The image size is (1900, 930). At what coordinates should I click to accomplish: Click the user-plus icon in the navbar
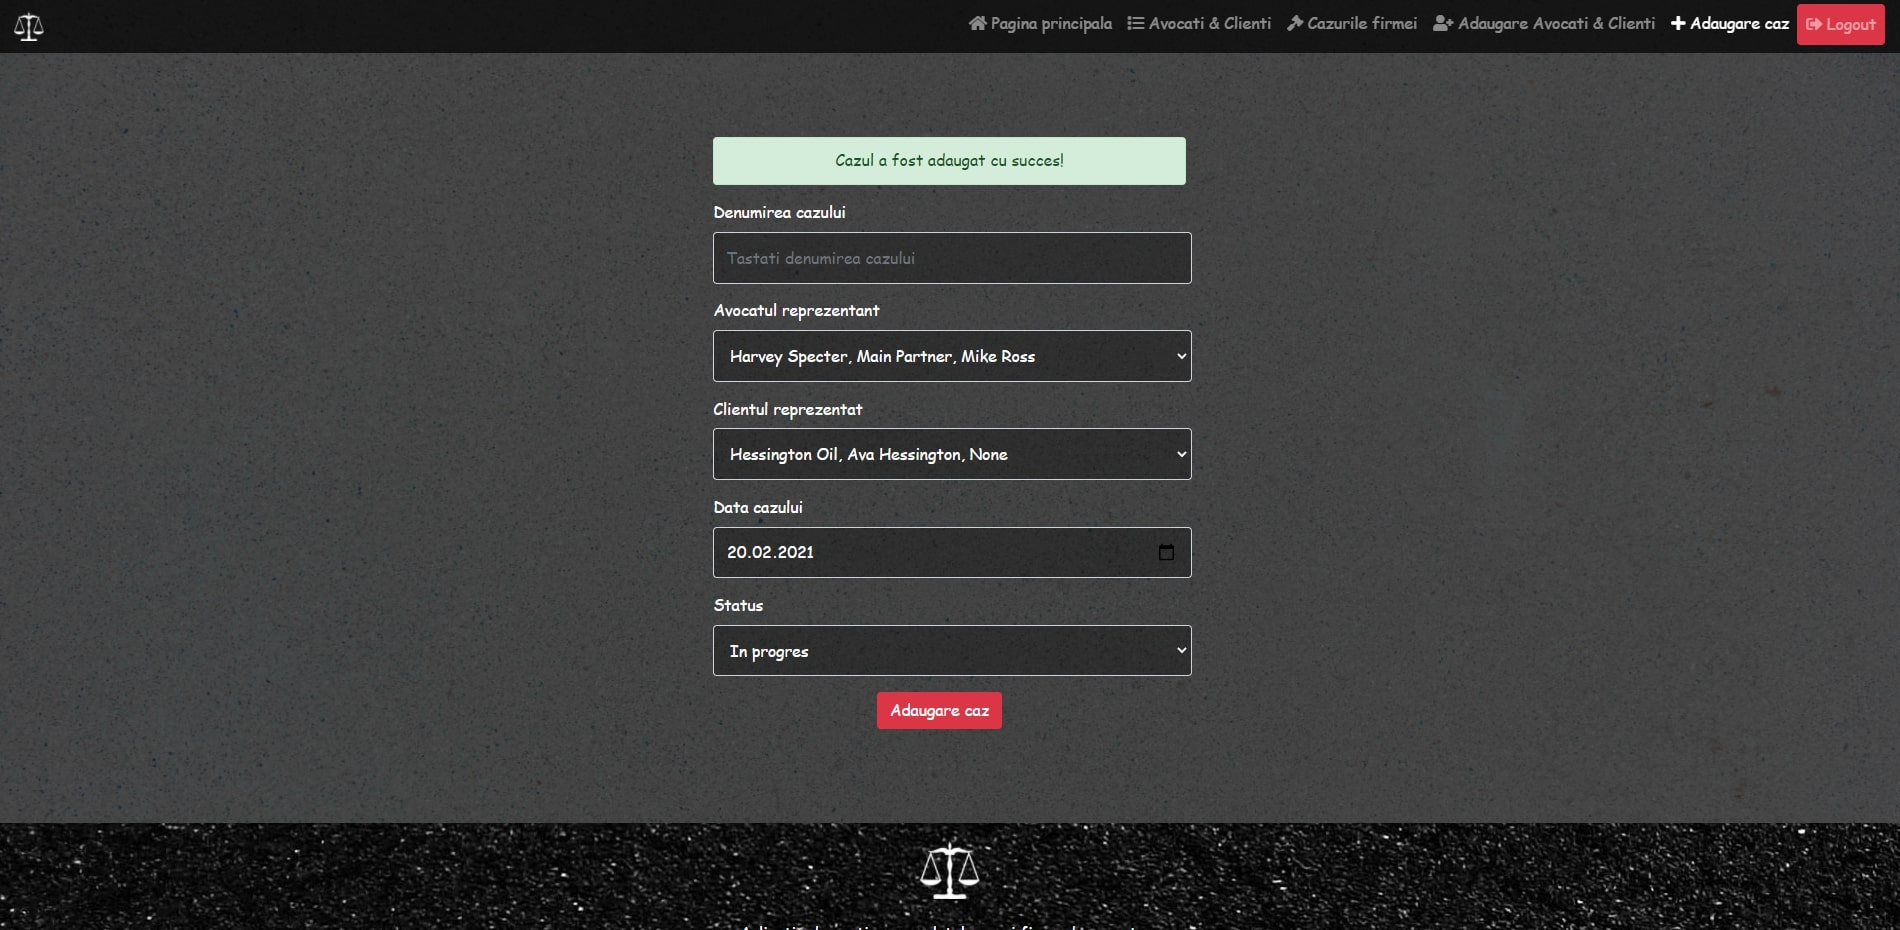pos(1442,23)
